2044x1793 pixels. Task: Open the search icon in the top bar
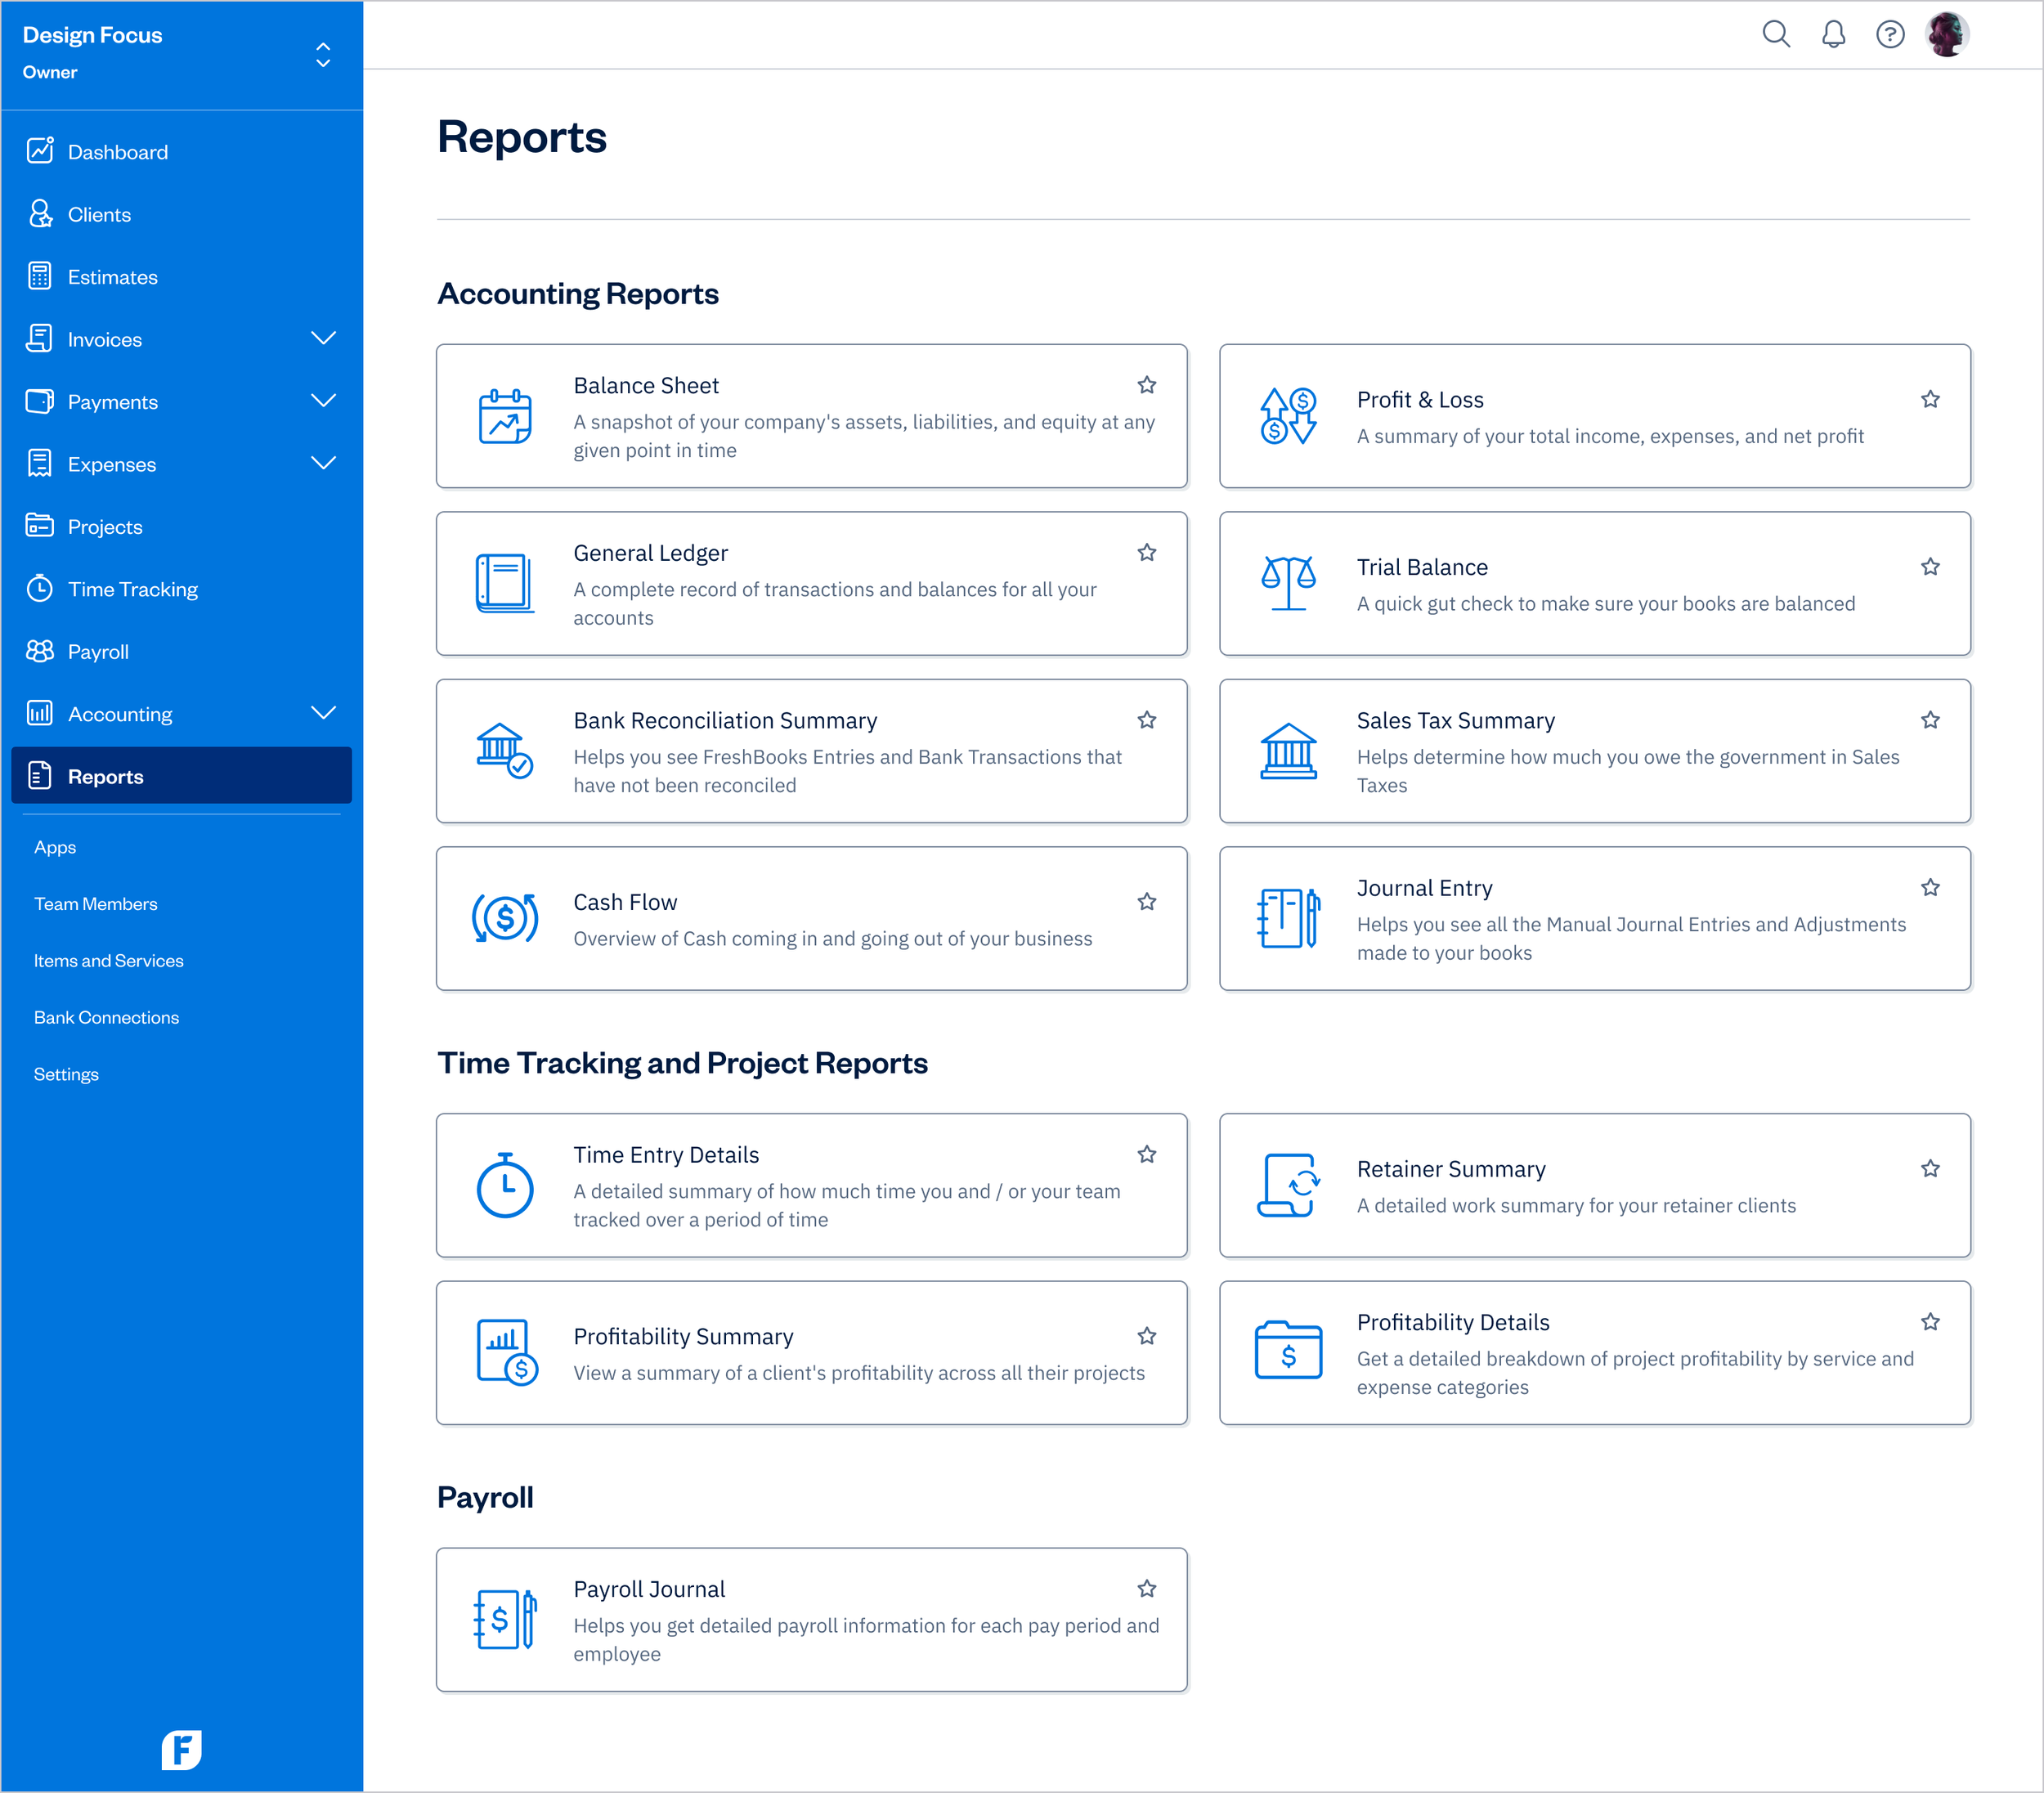(1777, 33)
